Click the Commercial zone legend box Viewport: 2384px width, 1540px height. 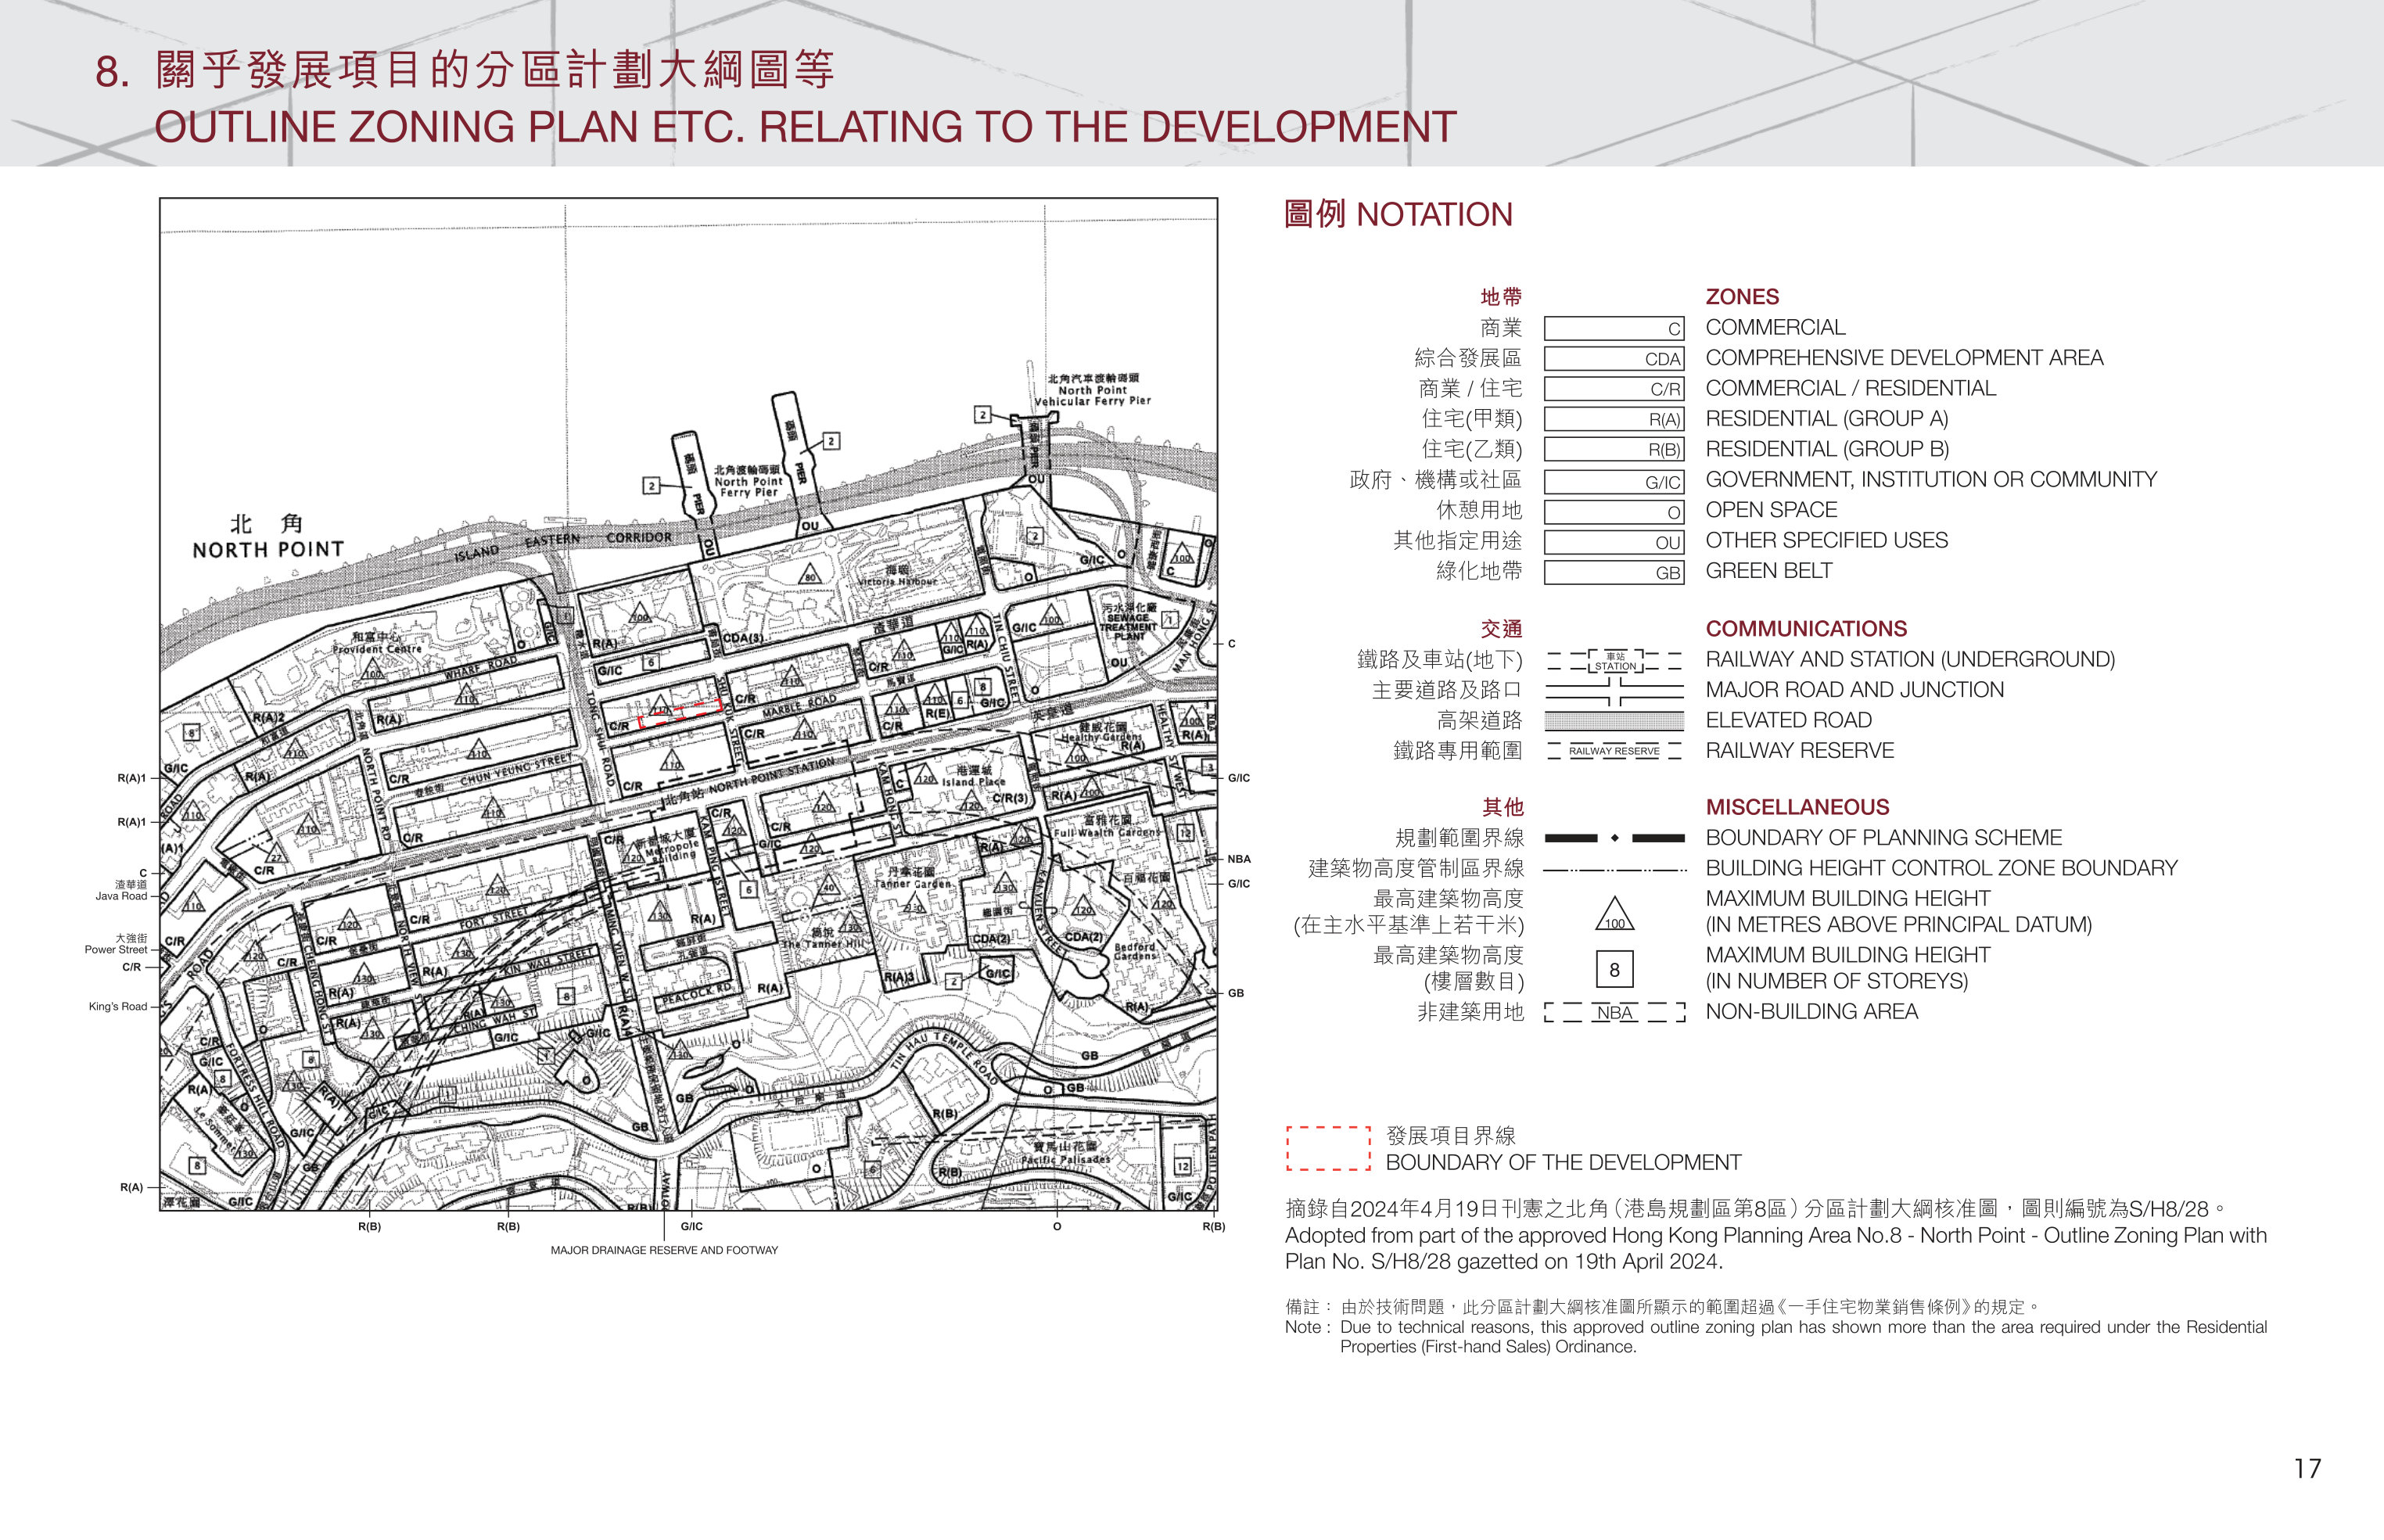(1614, 328)
